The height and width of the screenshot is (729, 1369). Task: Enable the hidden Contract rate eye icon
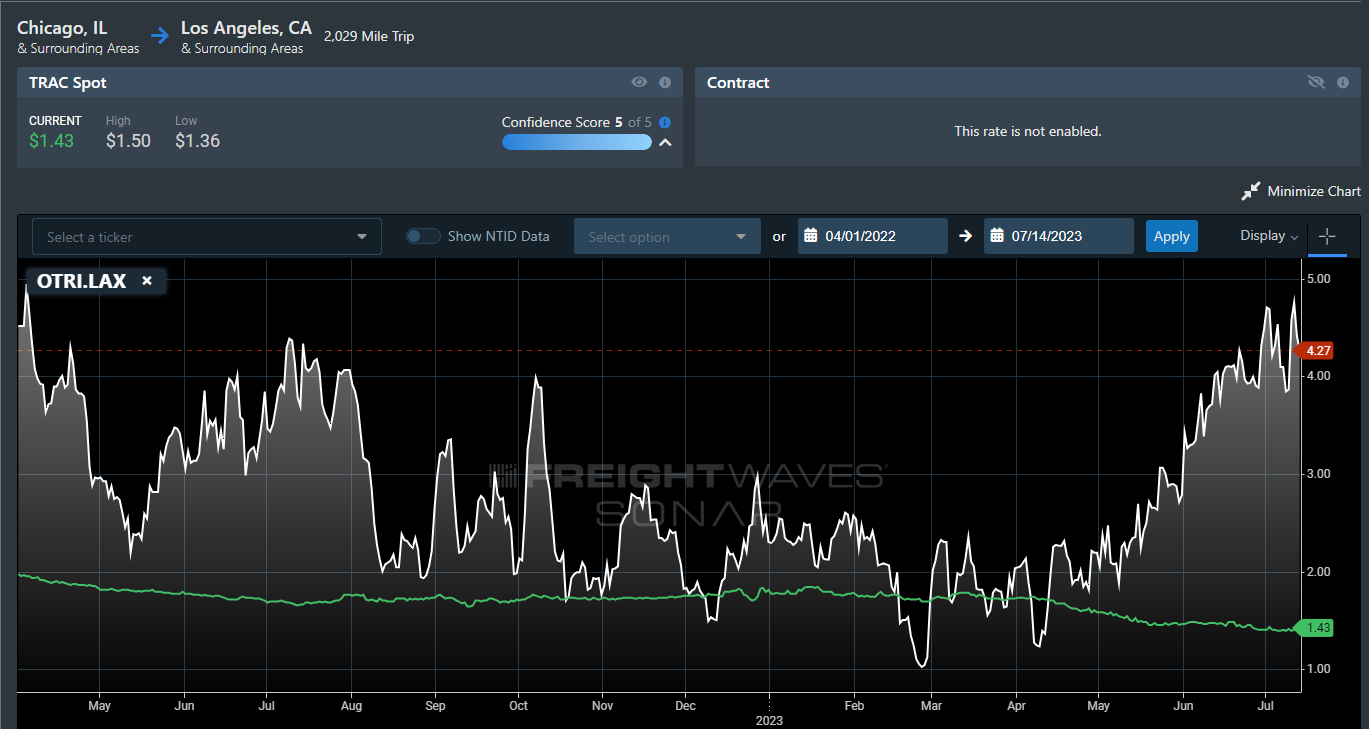click(1316, 83)
